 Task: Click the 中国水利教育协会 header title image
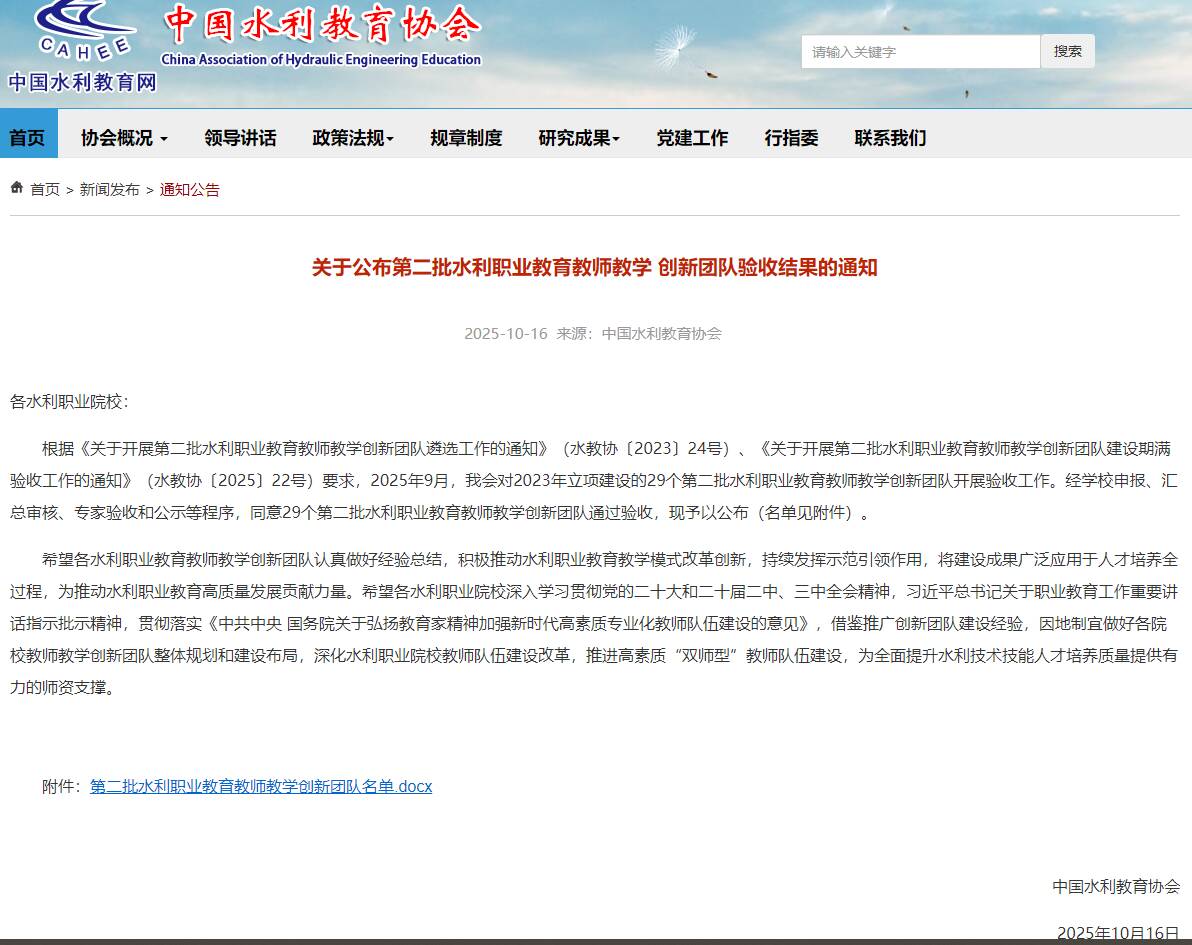pyautogui.click(x=321, y=35)
